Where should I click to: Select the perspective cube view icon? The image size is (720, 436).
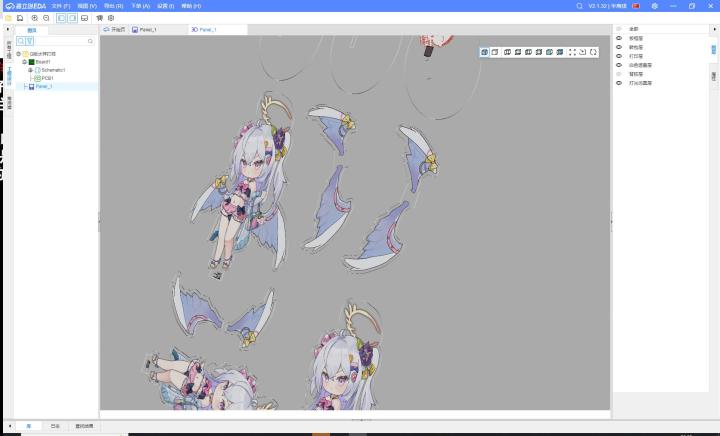[x=484, y=52]
